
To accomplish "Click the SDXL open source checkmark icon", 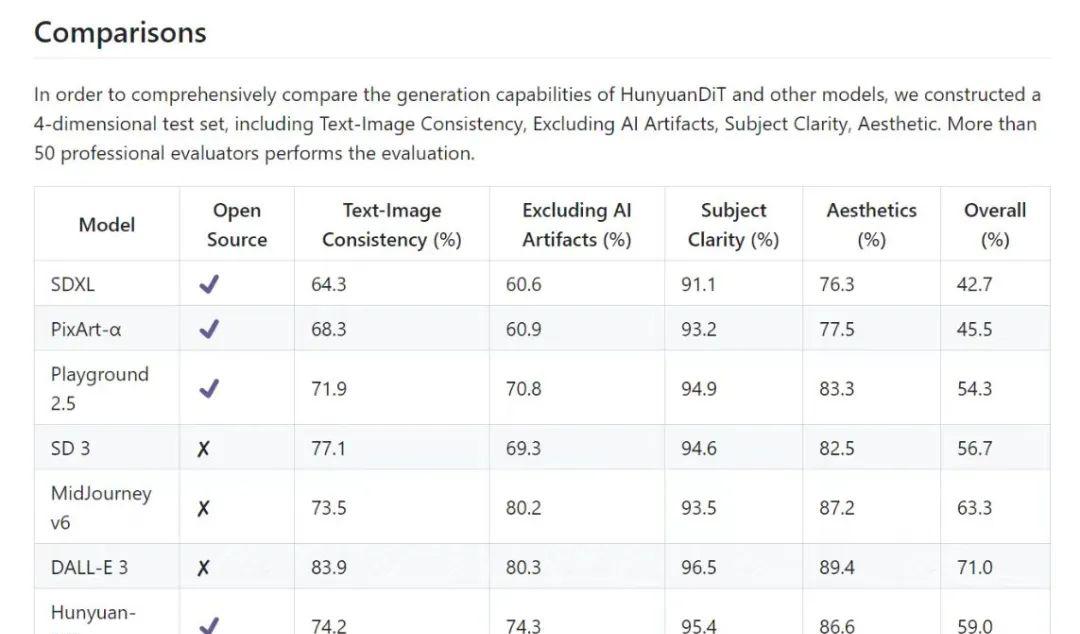I will coord(209,284).
